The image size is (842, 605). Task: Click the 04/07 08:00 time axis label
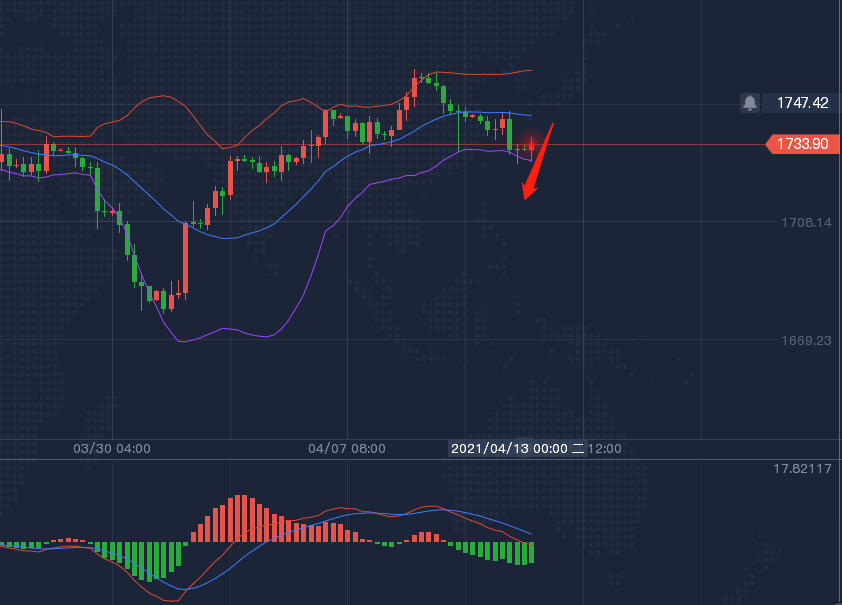pyautogui.click(x=347, y=449)
